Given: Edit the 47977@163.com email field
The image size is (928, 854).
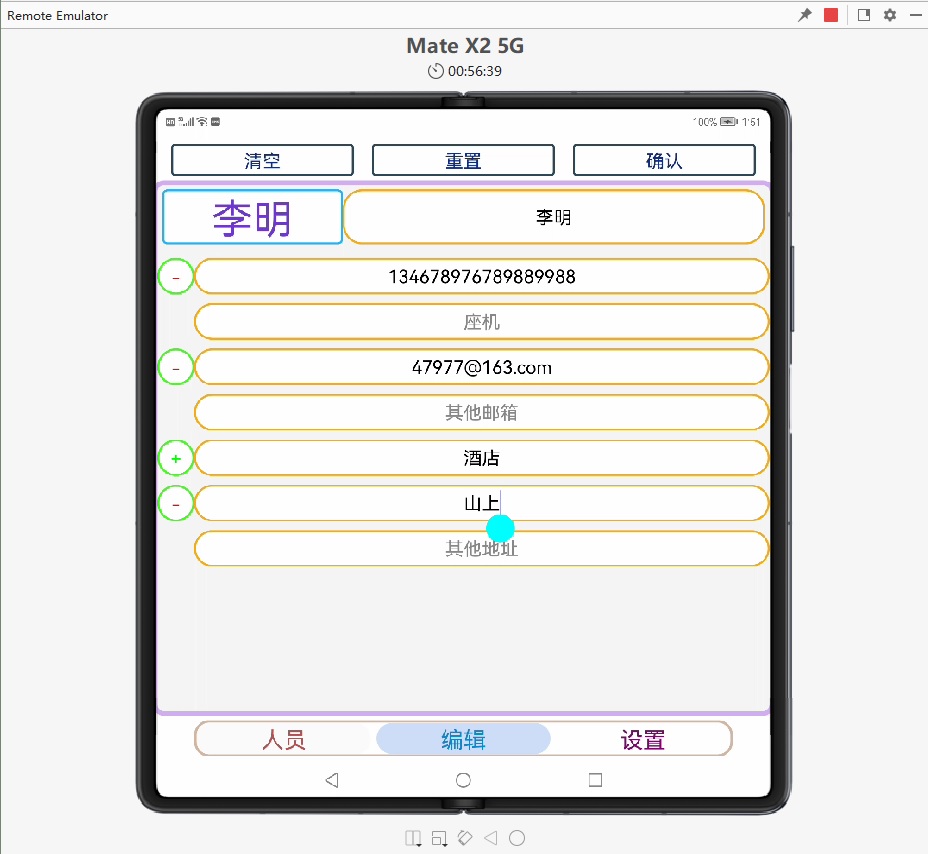Looking at the screenshot, I should [481, 367].
